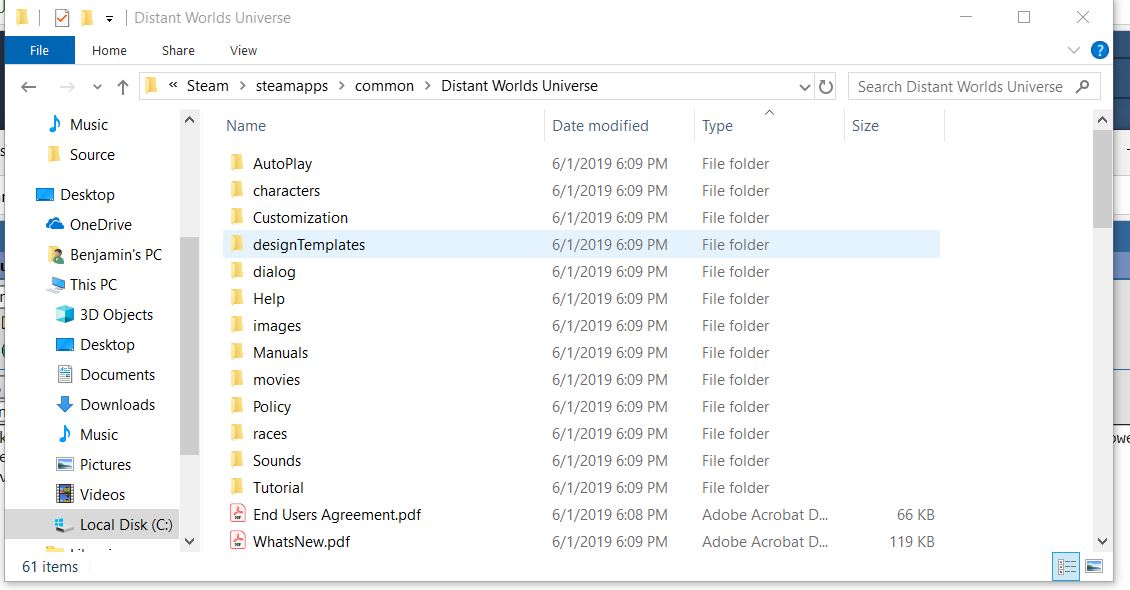Viewport: 1130px width, 590px height.
Task: Select Local Disk (C:) in navigation pane
Action: tap(126, 524)
